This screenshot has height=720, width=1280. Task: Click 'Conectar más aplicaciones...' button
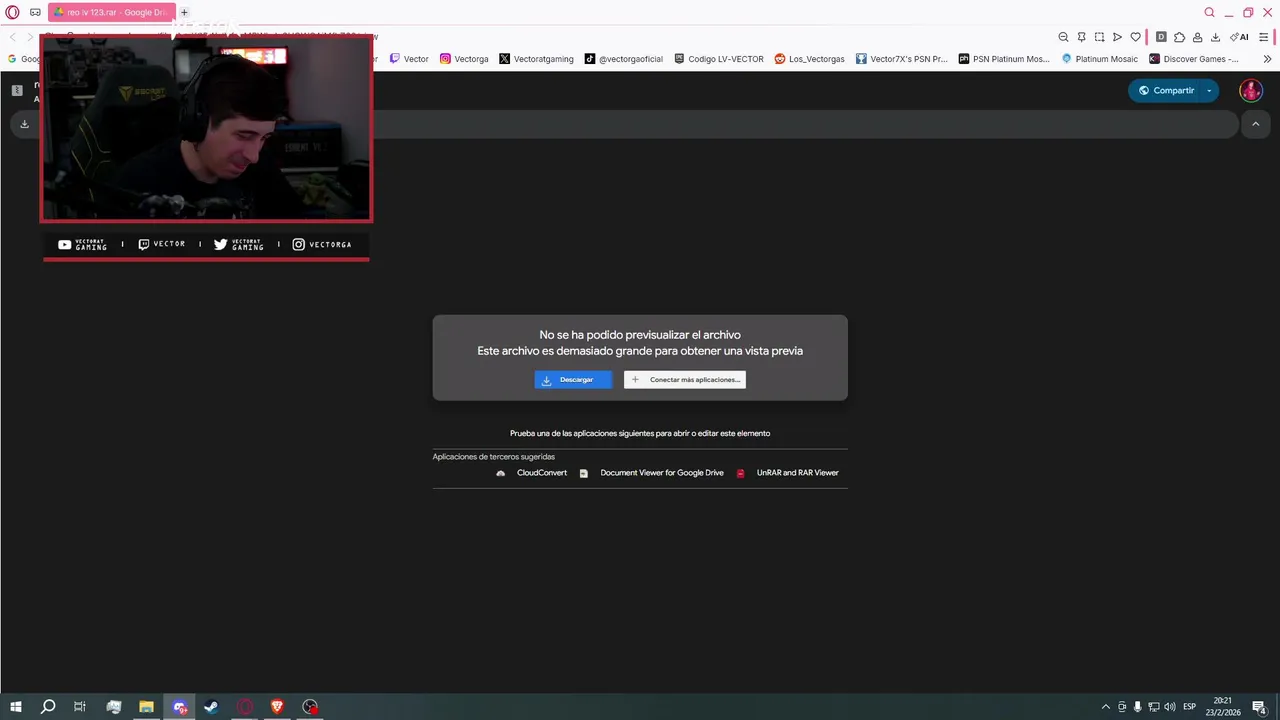[685, 379]
